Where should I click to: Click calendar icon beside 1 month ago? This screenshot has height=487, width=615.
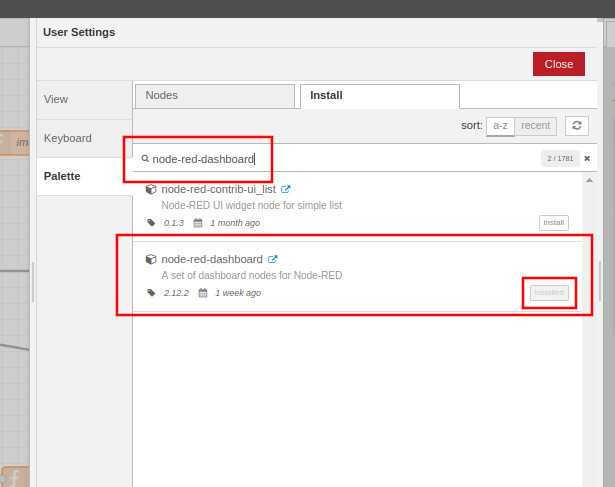pyautogui.click(x=198, y=223)
